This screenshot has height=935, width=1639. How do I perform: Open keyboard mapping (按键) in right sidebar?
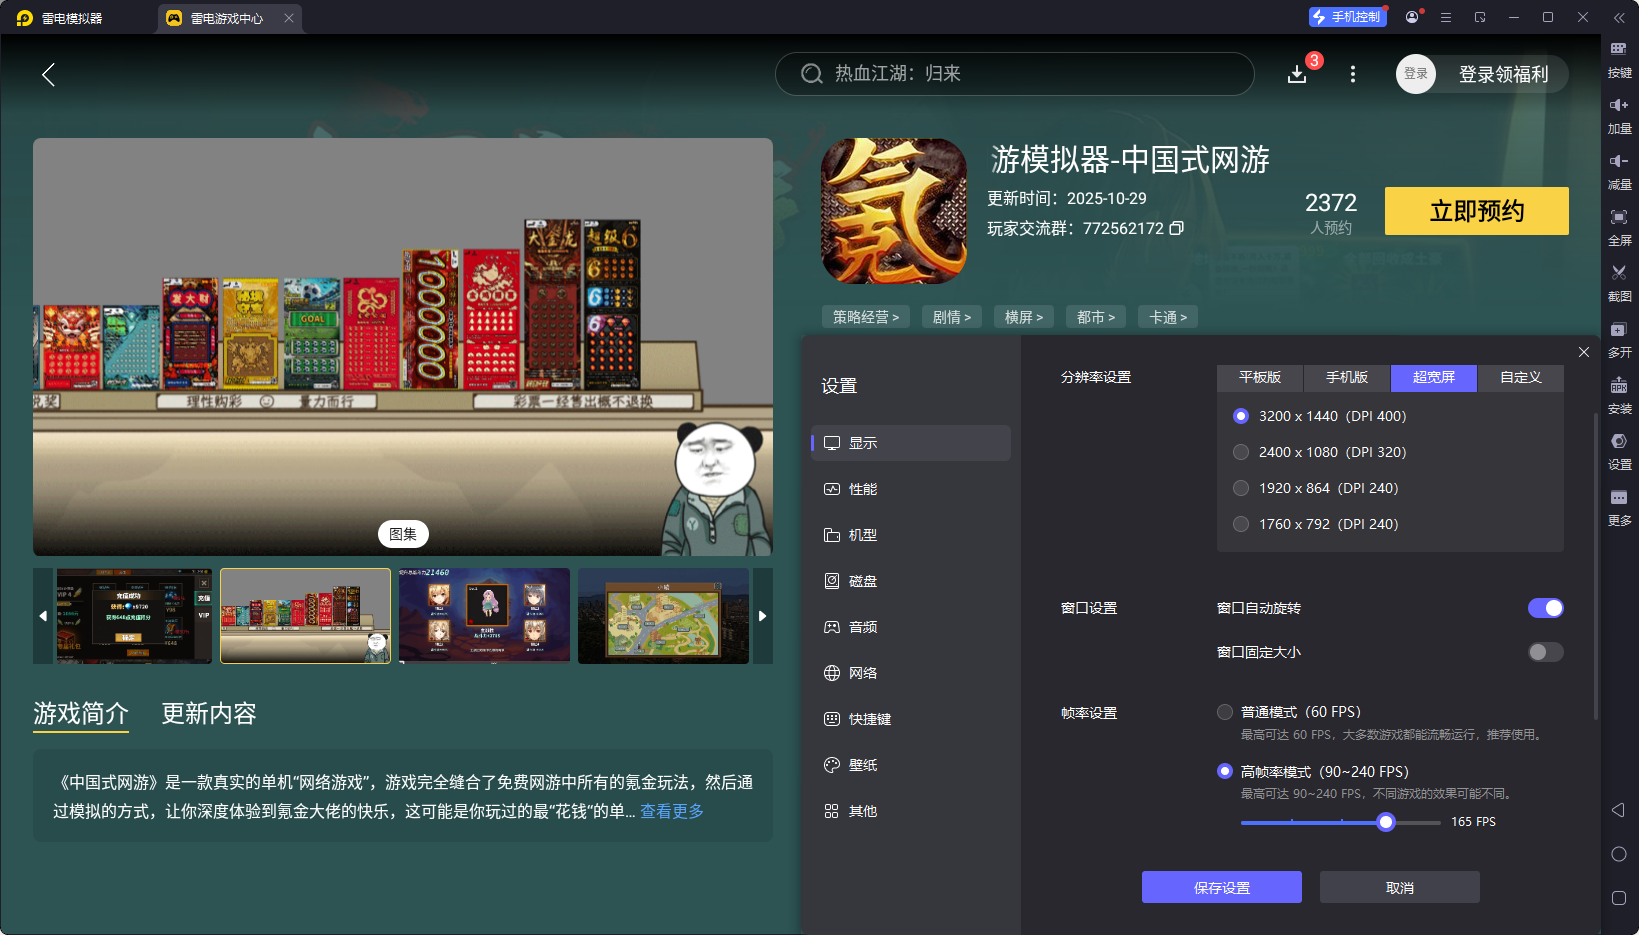pos(1620,60)
